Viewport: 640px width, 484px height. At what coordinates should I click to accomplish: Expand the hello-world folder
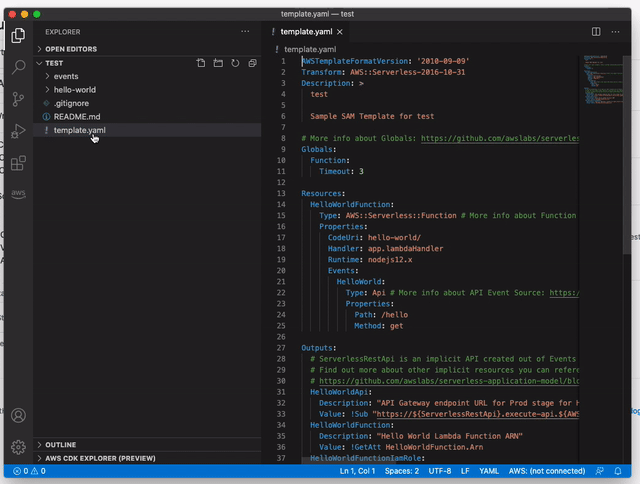75,90
